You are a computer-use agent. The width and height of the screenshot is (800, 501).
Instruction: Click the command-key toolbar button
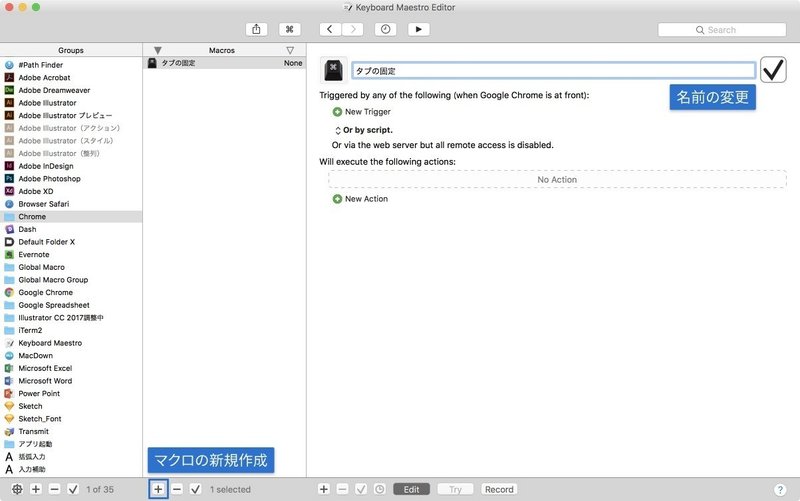tap(289, 29)
